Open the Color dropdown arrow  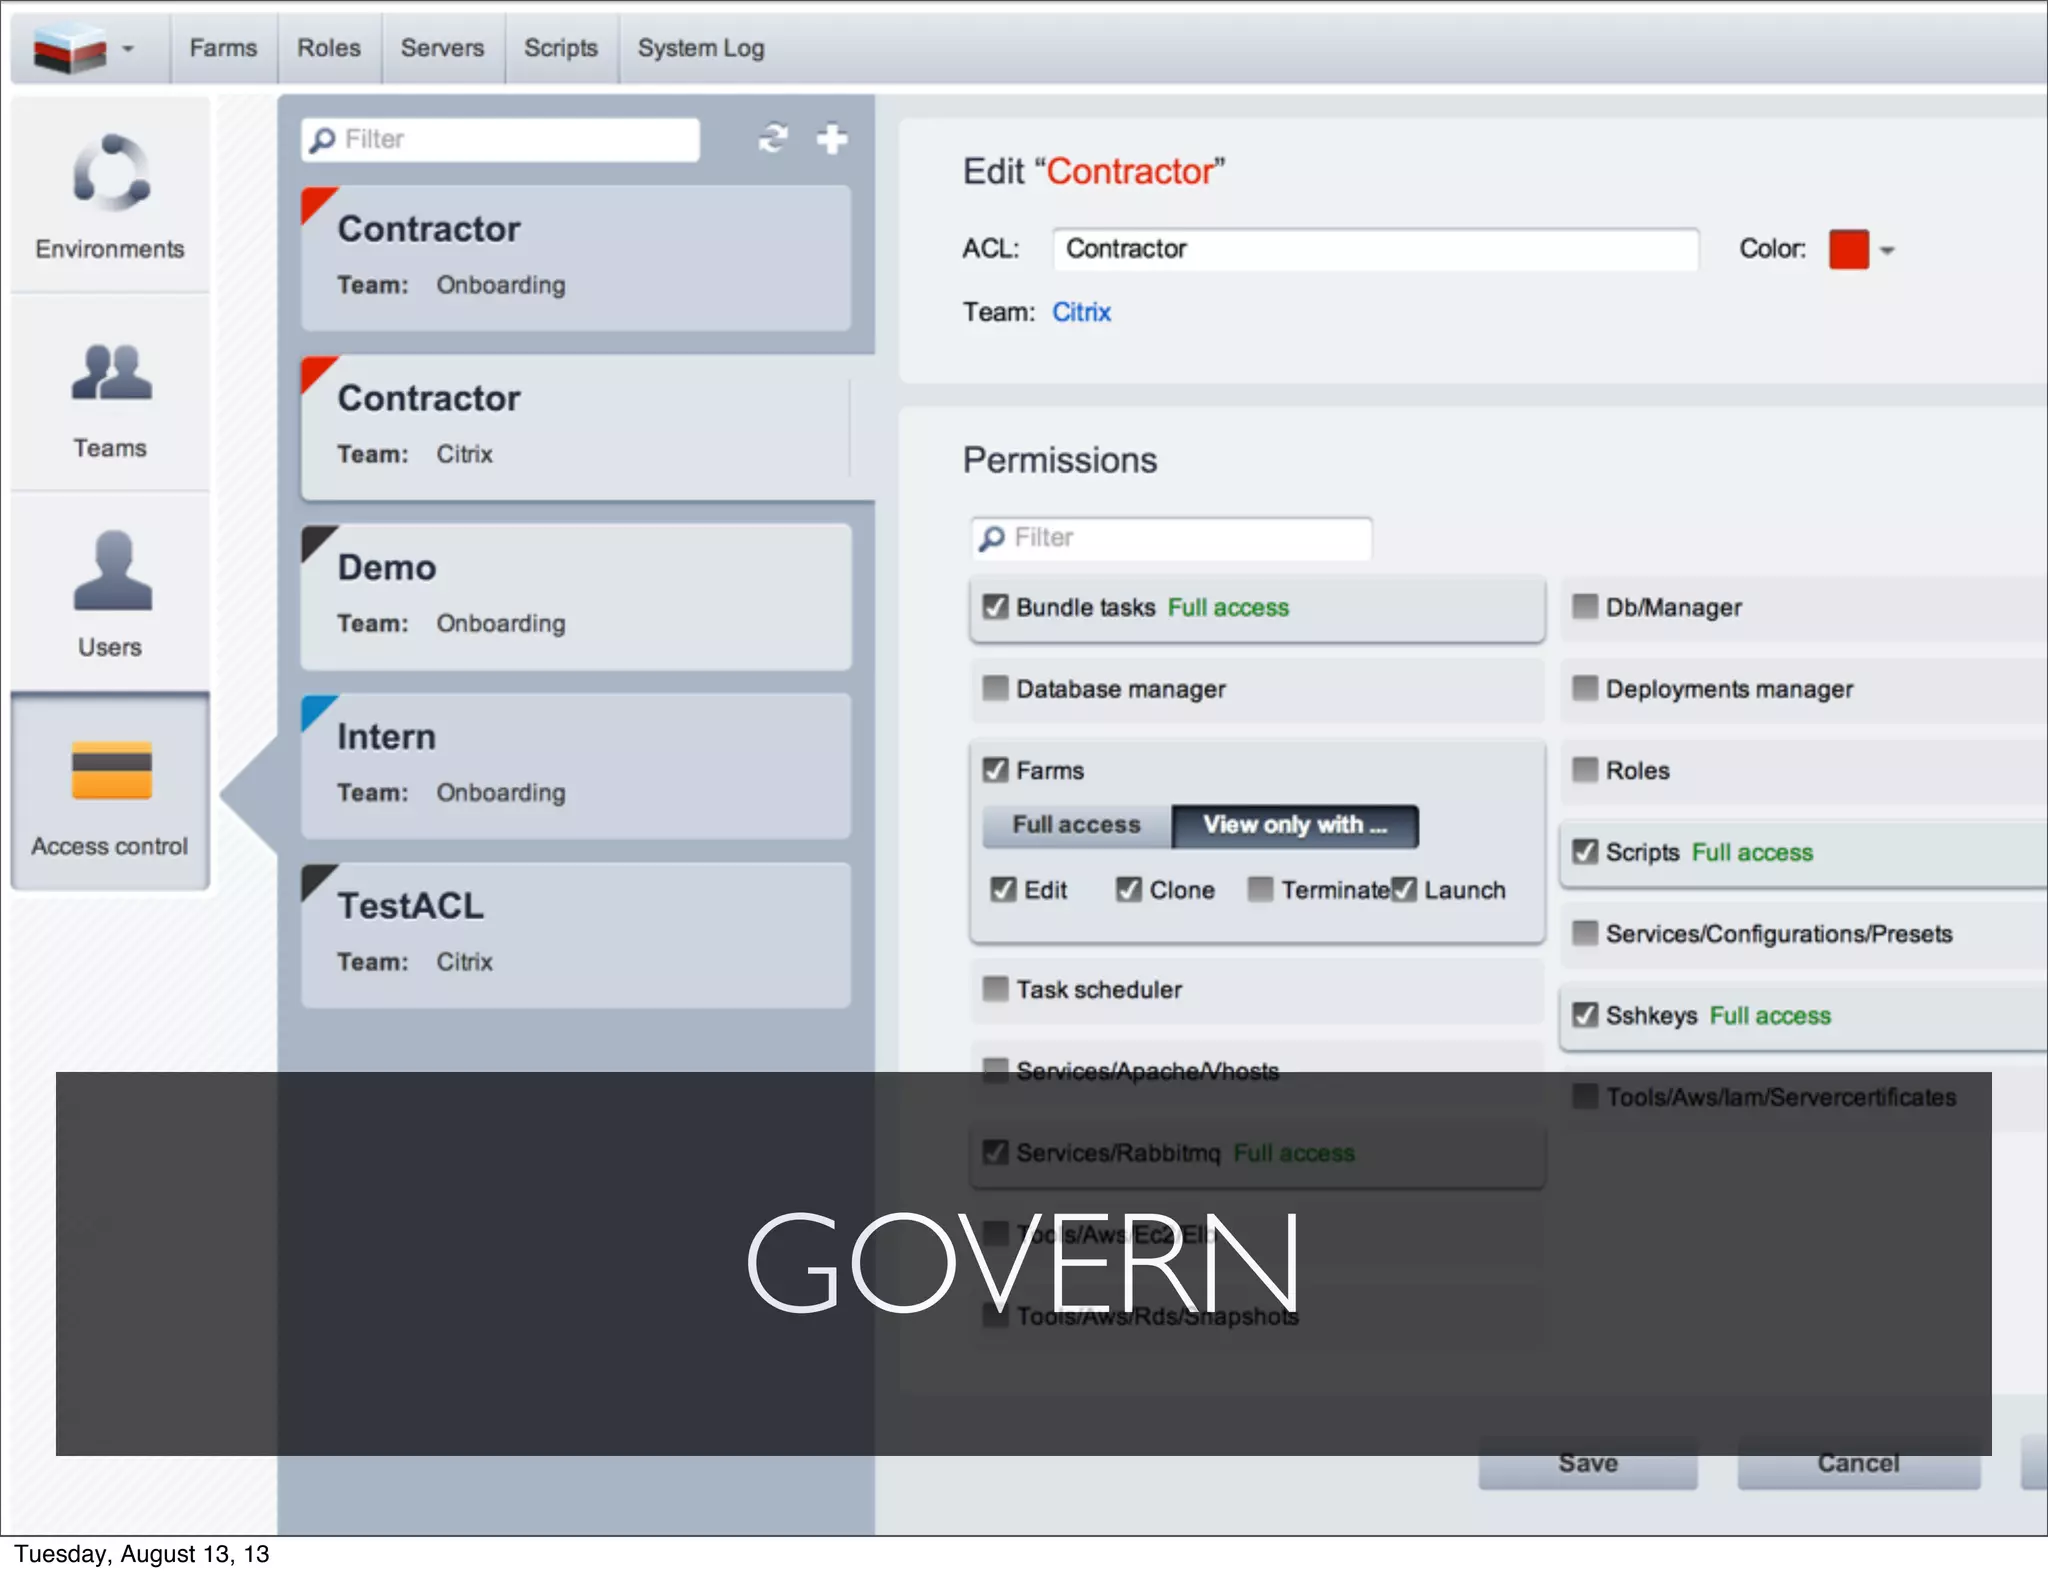(x=1887, y=250)
